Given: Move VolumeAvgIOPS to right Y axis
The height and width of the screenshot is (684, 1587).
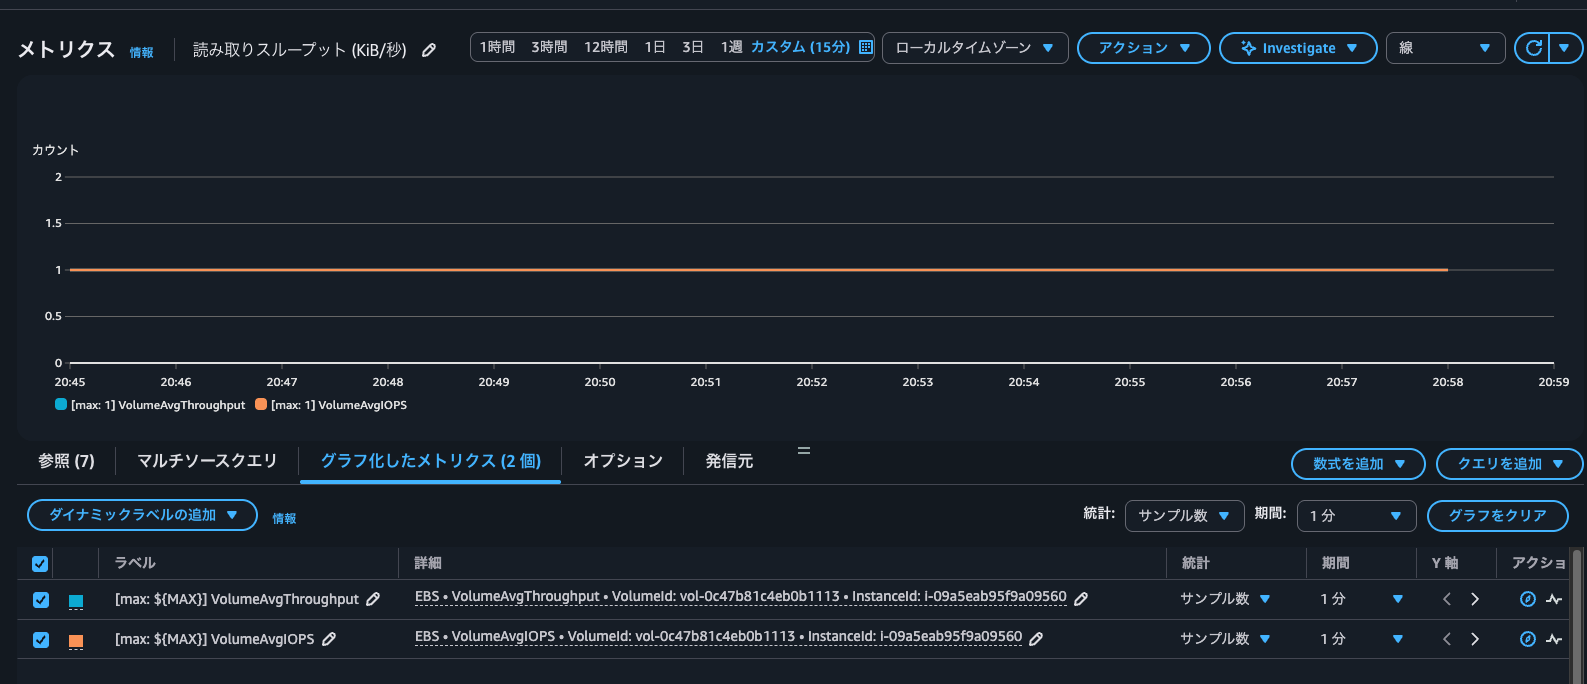Looking at the screenshot, I should [1475, 639].
